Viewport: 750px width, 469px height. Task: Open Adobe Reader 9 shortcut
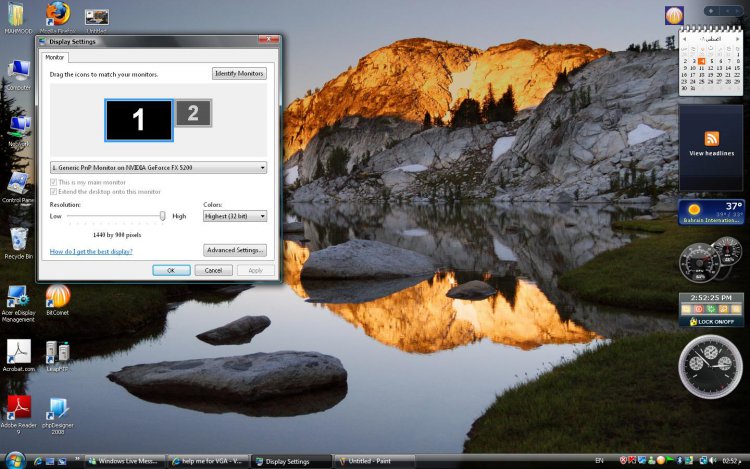click(19, 415)
